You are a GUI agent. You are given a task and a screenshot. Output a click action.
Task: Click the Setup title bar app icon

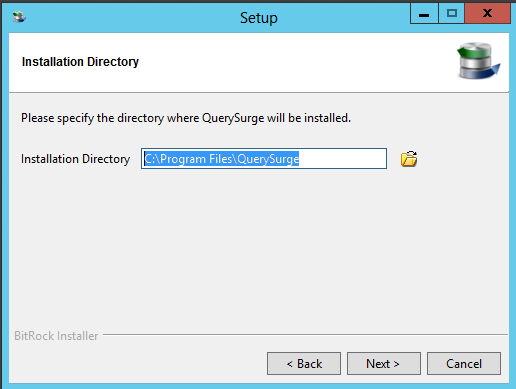[x=19, y=17]
